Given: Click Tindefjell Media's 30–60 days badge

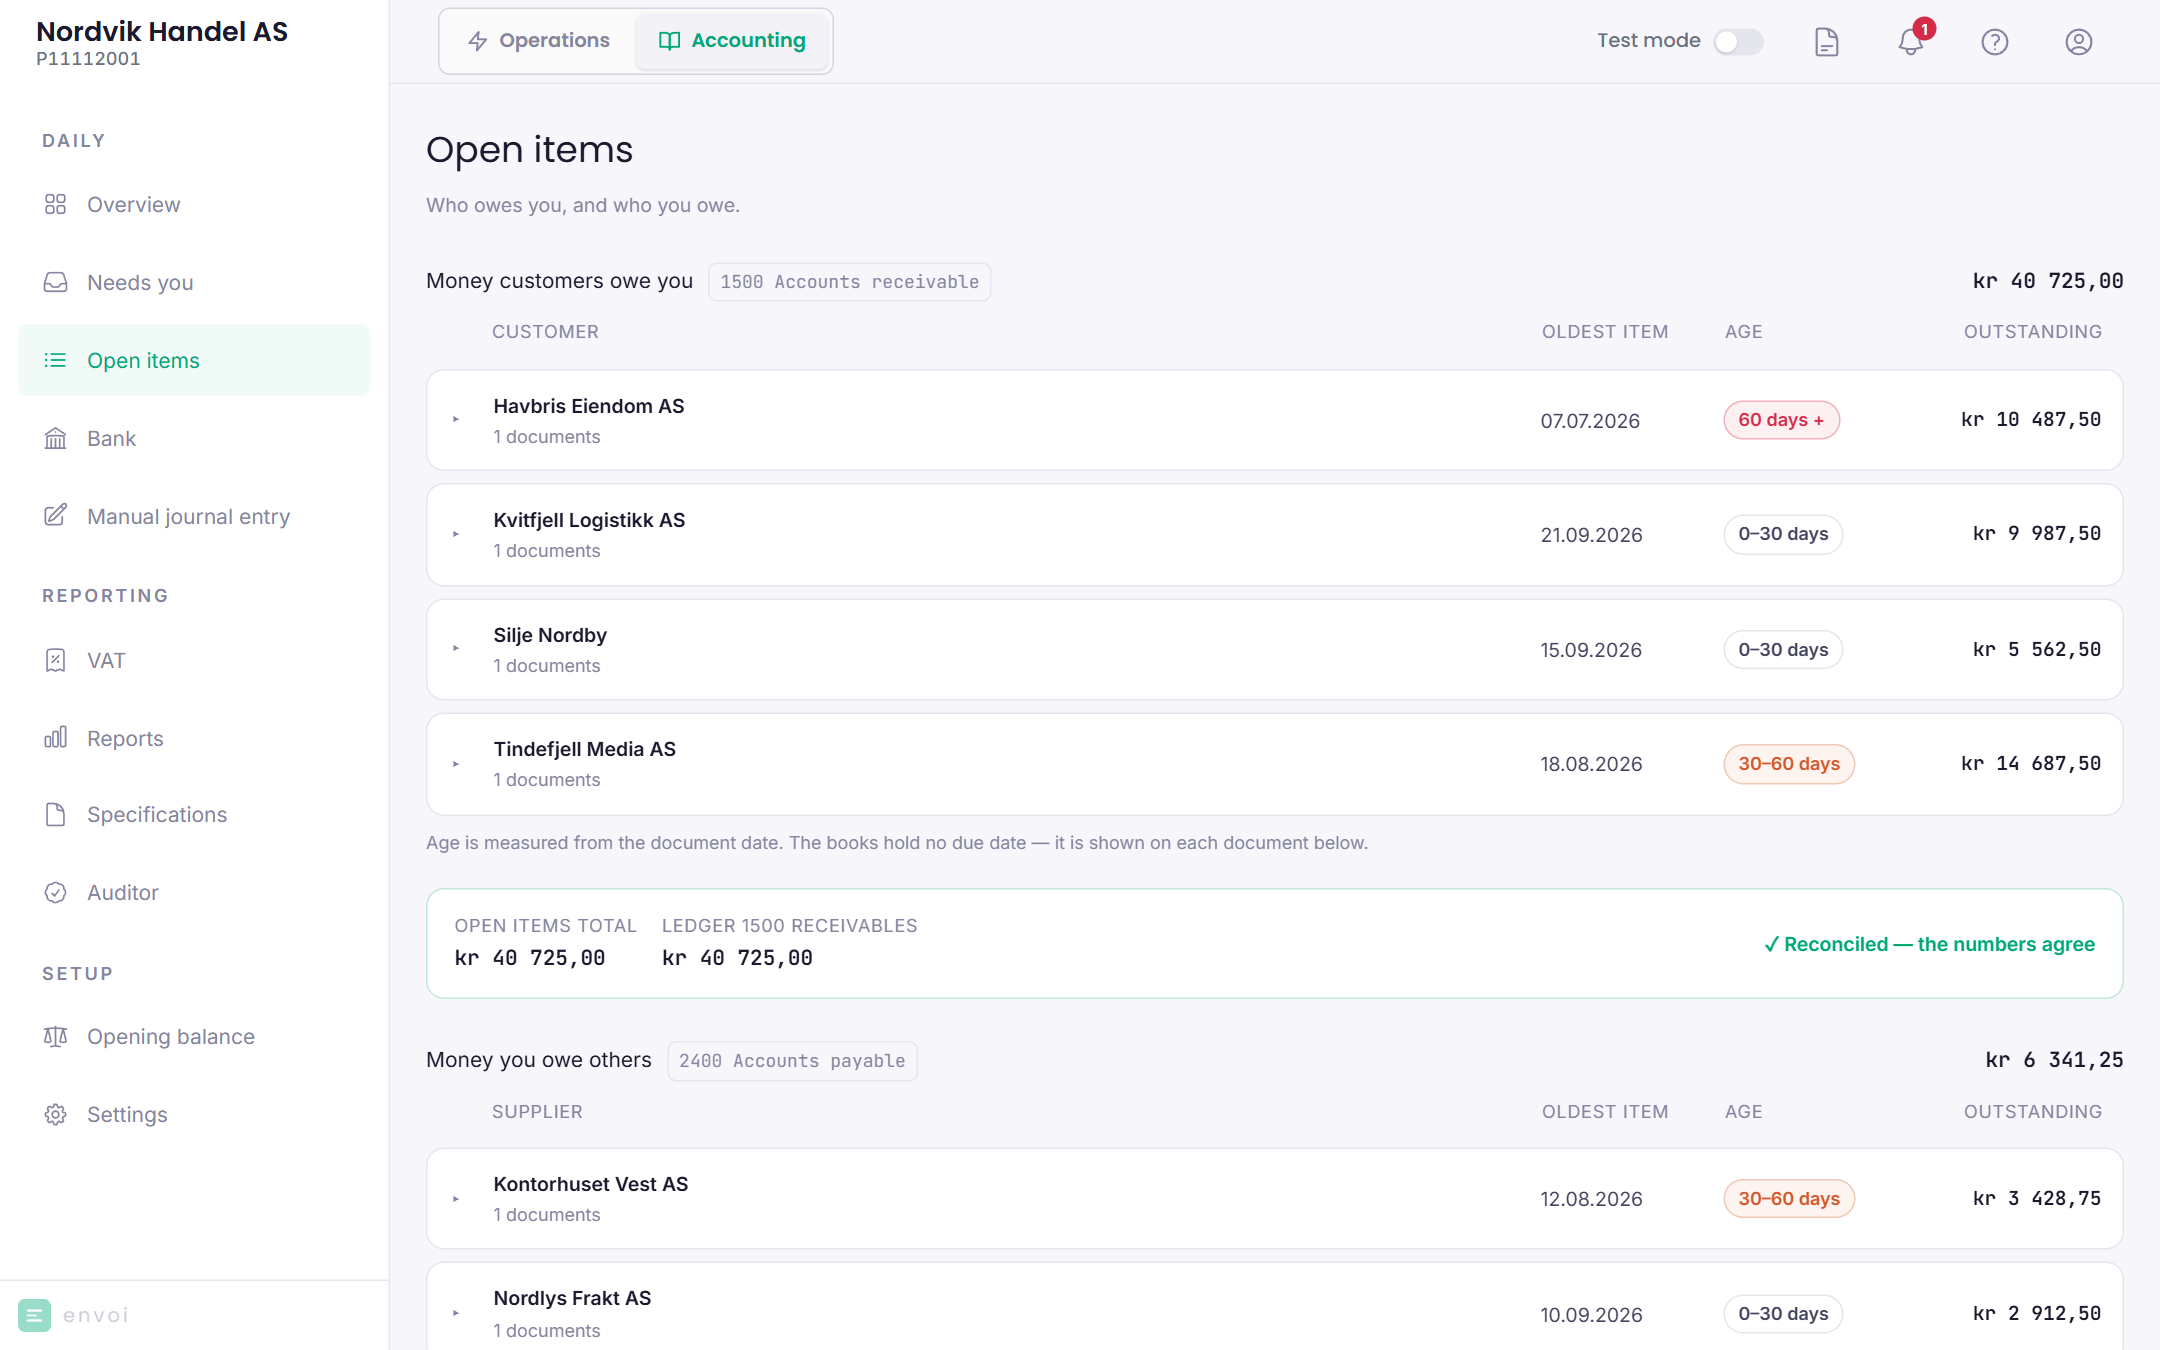Looking at the screenshot, I should click(x=1788, y=764).
